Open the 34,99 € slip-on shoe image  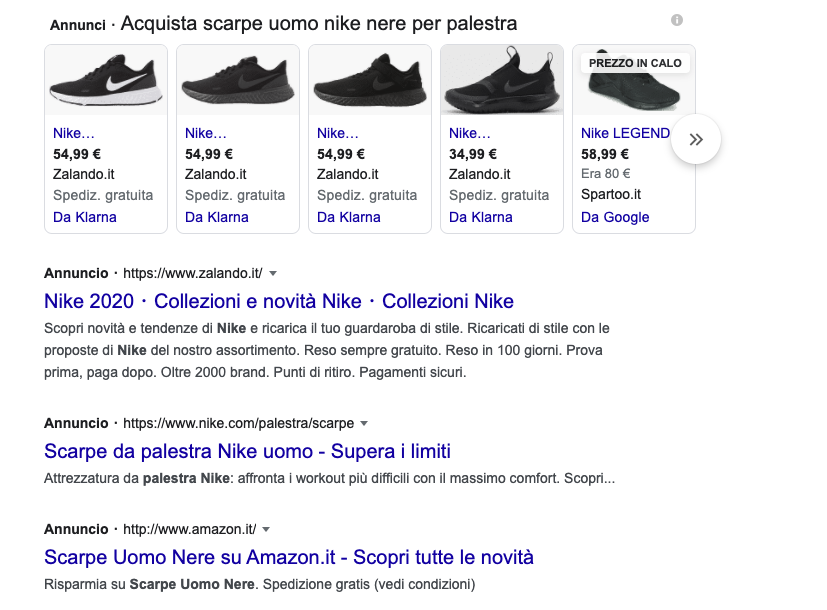coord(502,82)
